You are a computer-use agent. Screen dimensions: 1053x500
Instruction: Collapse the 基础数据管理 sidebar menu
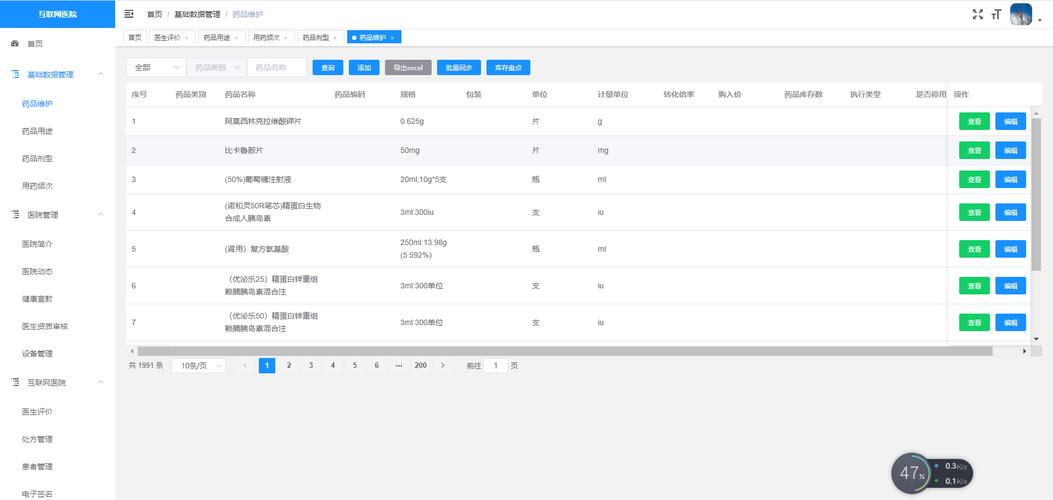point(100,74)
